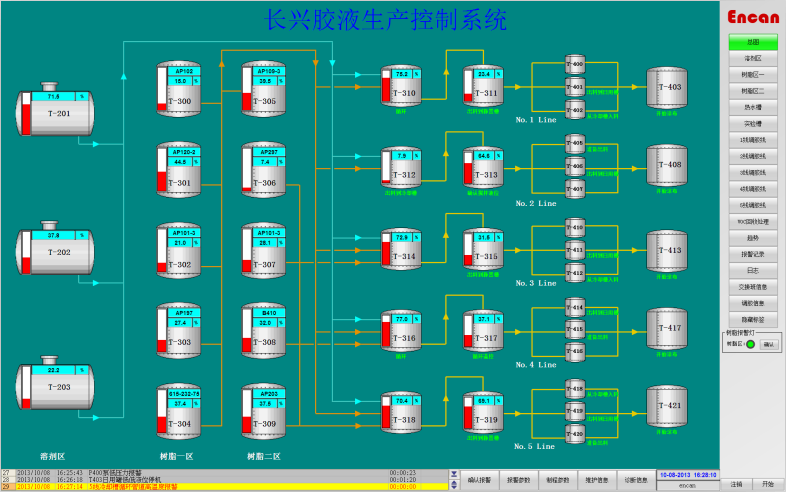This screenshot has width=786, height=492.
Task: Open the 1线调胶线 page
Action: coord(753,140)
